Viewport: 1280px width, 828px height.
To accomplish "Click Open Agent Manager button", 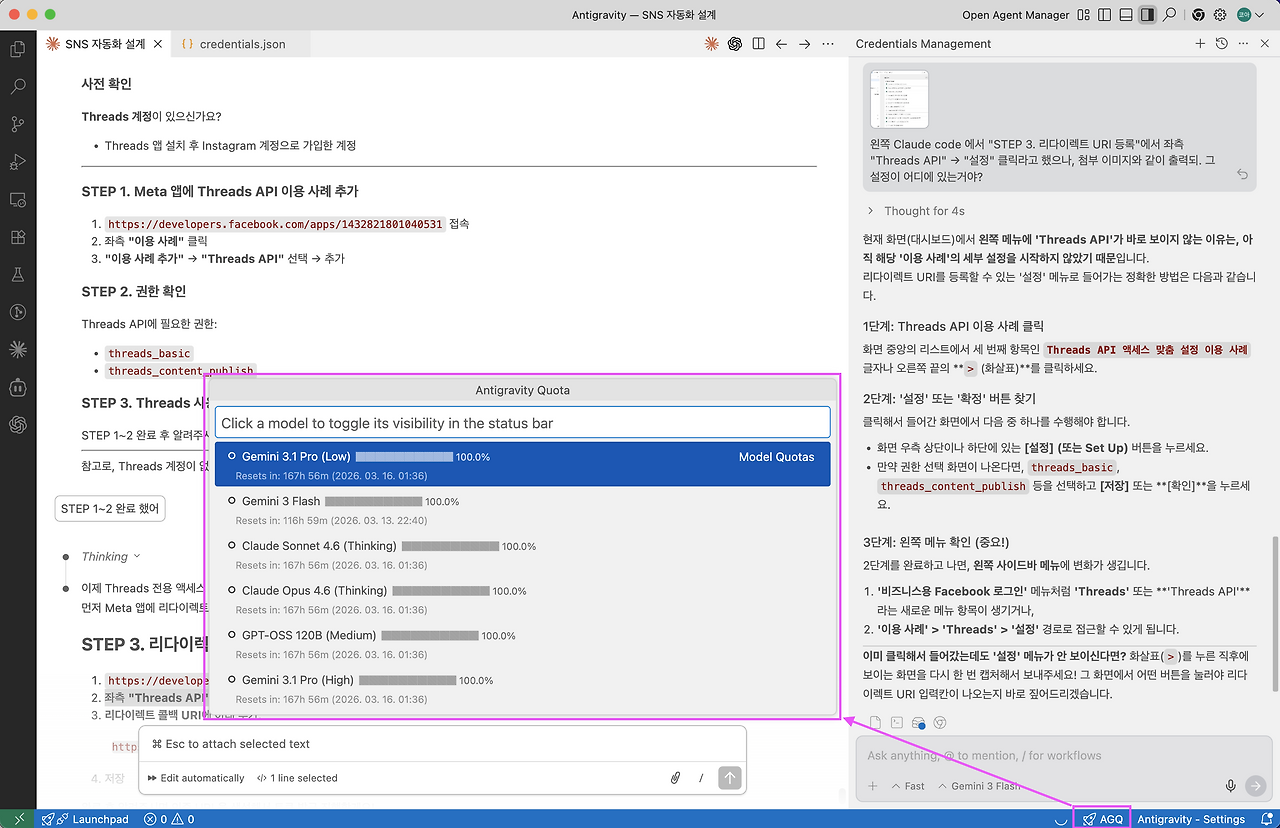I will point(1016,15).
